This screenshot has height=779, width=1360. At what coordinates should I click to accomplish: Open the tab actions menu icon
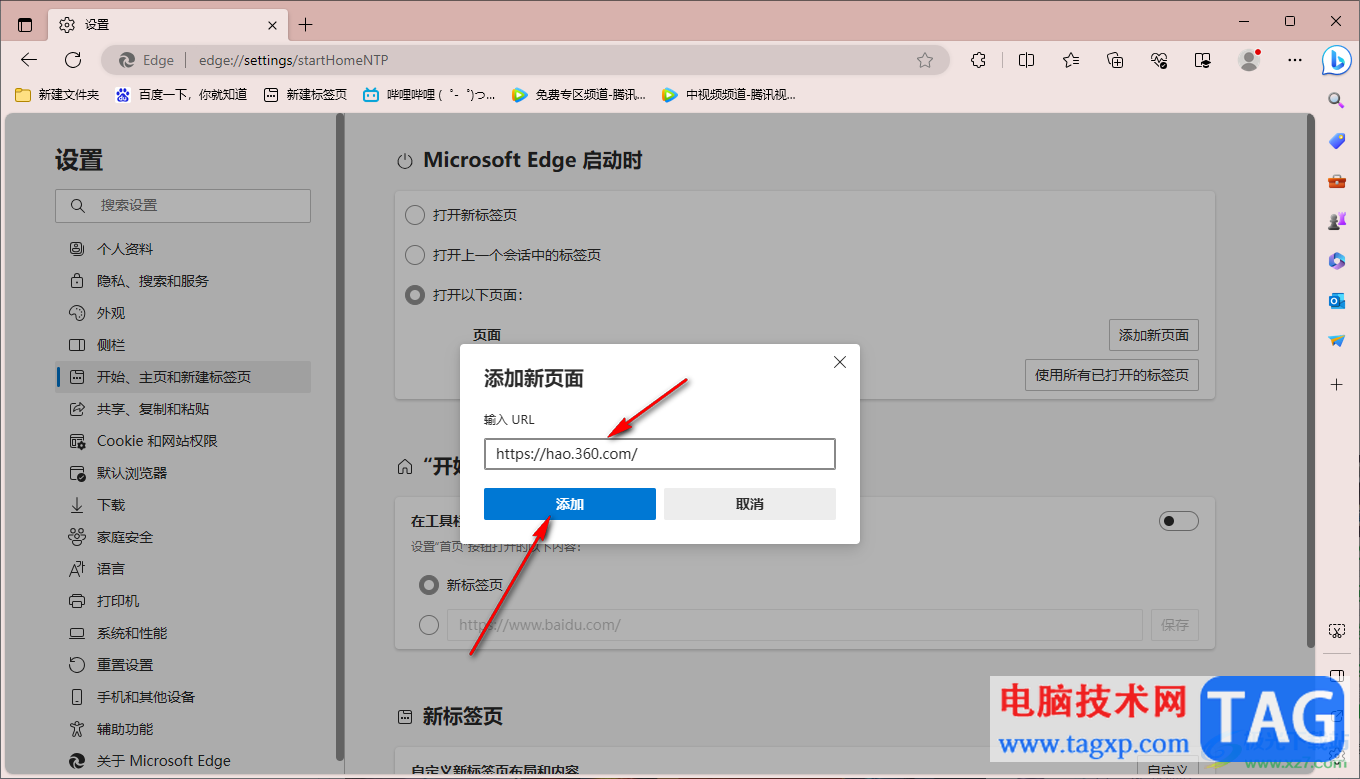(x=25, y=24)
